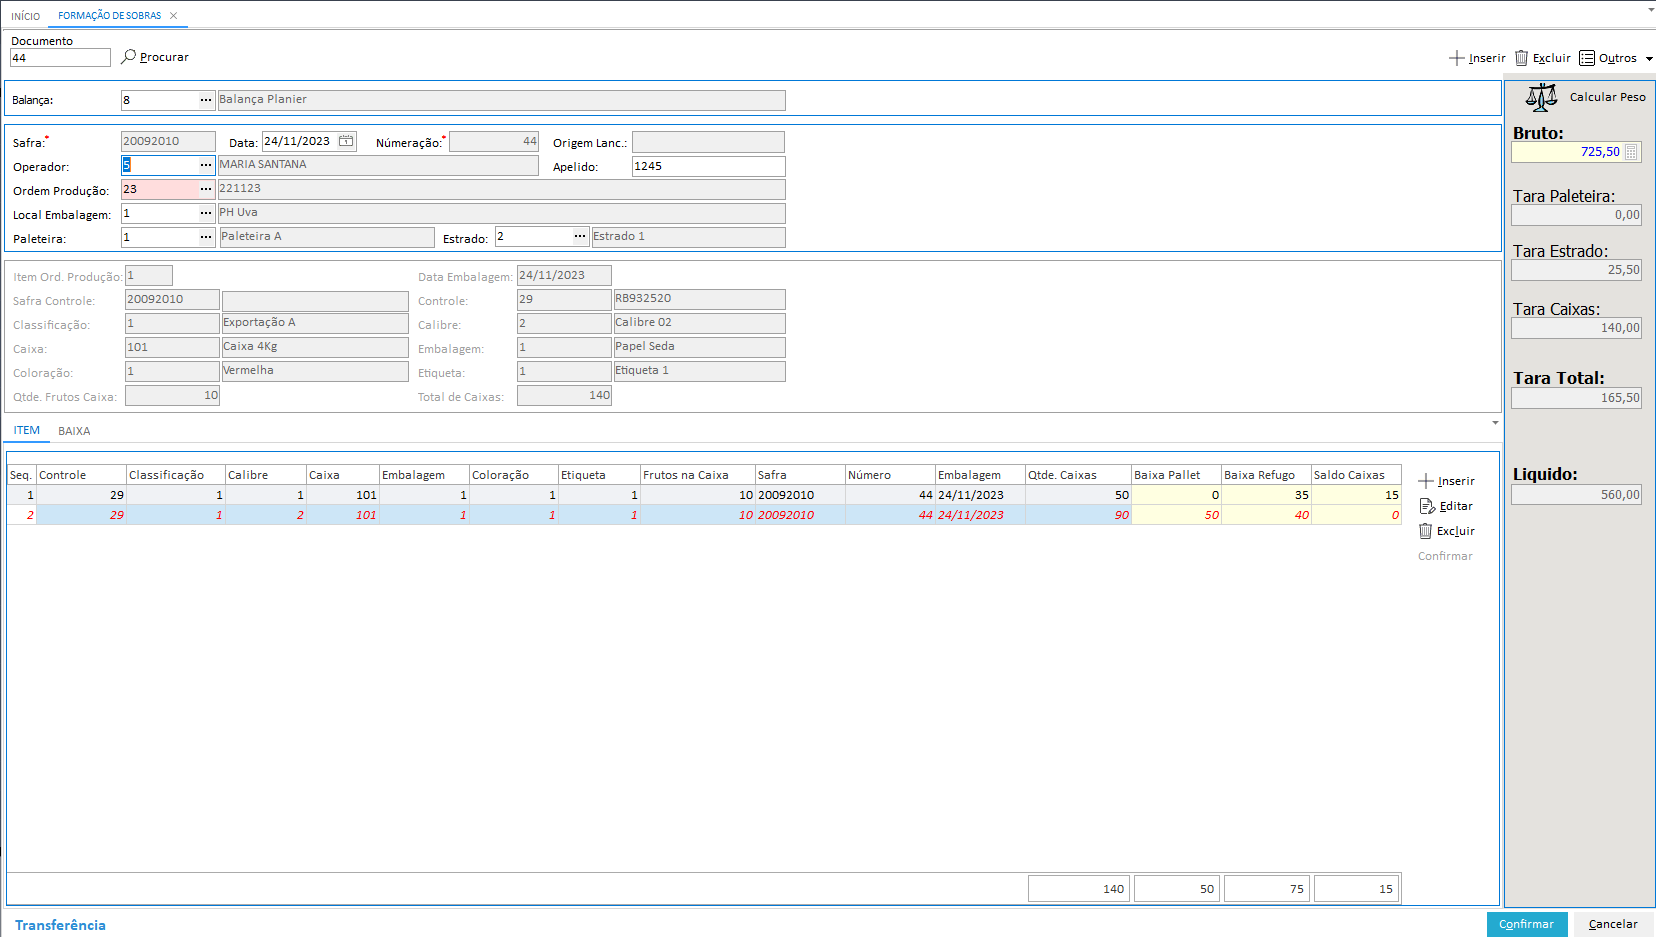Click the Transferência label at the bottom left
The image size is (1656, 937).
[60, 925]
